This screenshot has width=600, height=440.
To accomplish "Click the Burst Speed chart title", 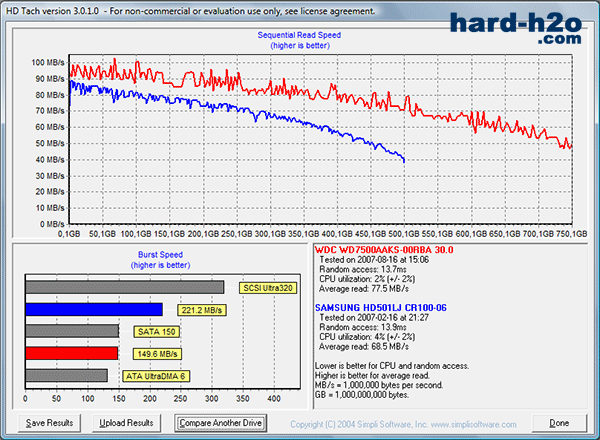I will (160, 255).
